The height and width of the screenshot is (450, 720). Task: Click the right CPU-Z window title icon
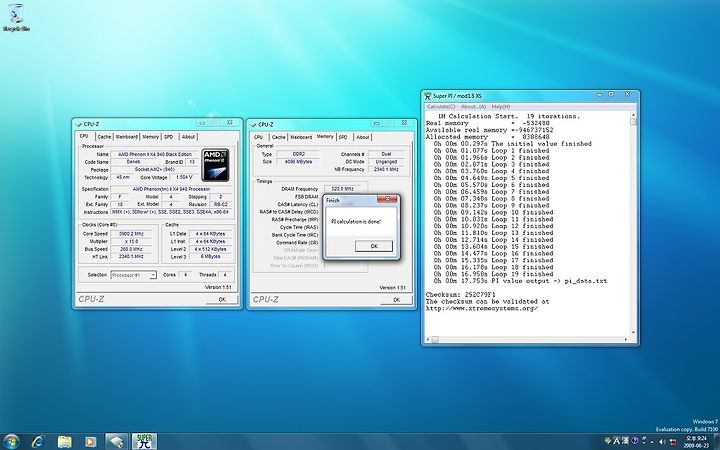(x=253, y=124)
